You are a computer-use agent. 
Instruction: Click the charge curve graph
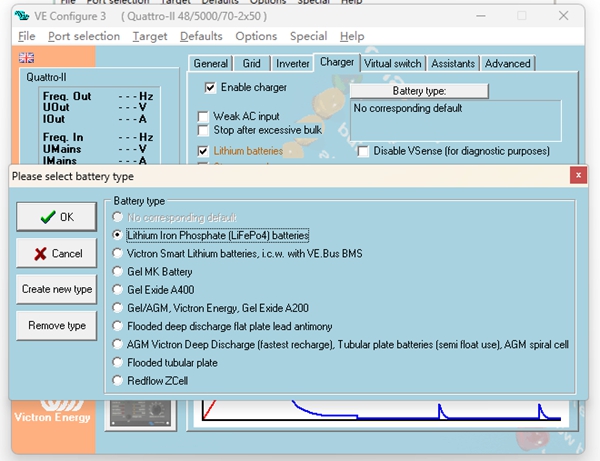381,412
